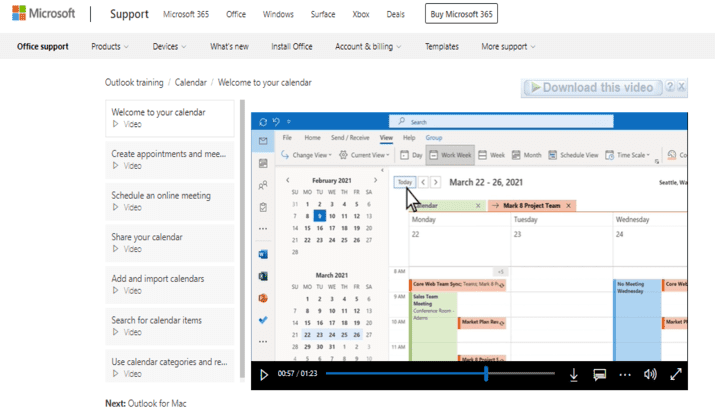Image resolution: width=715 pixels, height=420 pixels.
Task: Click Download this video button
Action: tap(593, 87)
